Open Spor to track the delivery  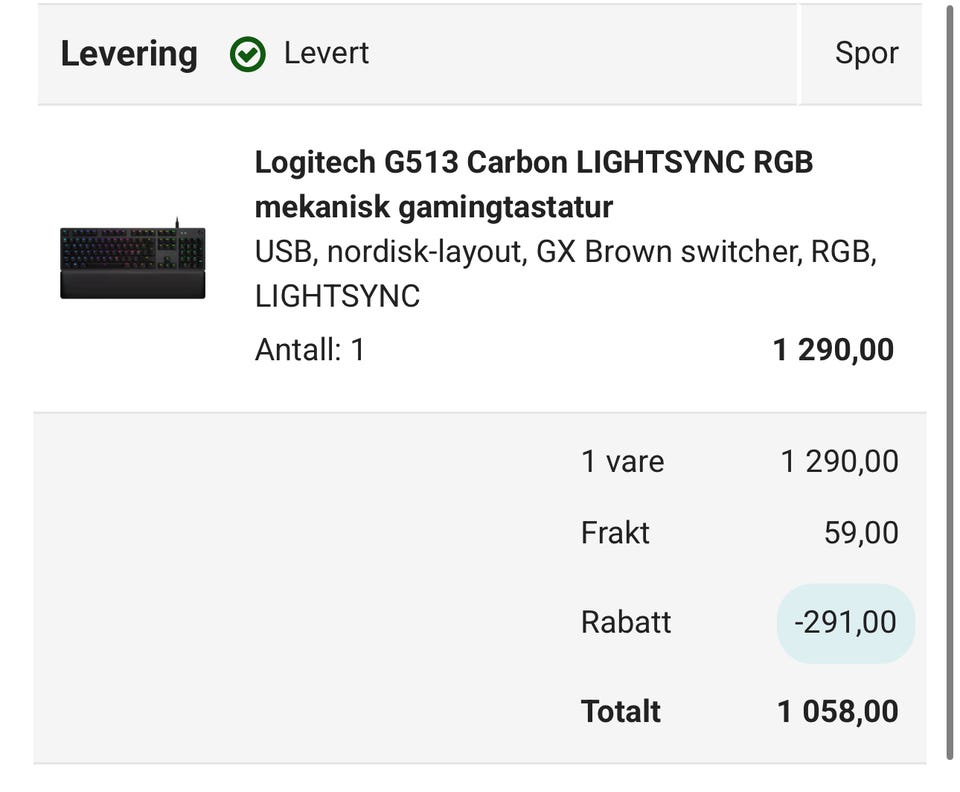pos(866,53)
